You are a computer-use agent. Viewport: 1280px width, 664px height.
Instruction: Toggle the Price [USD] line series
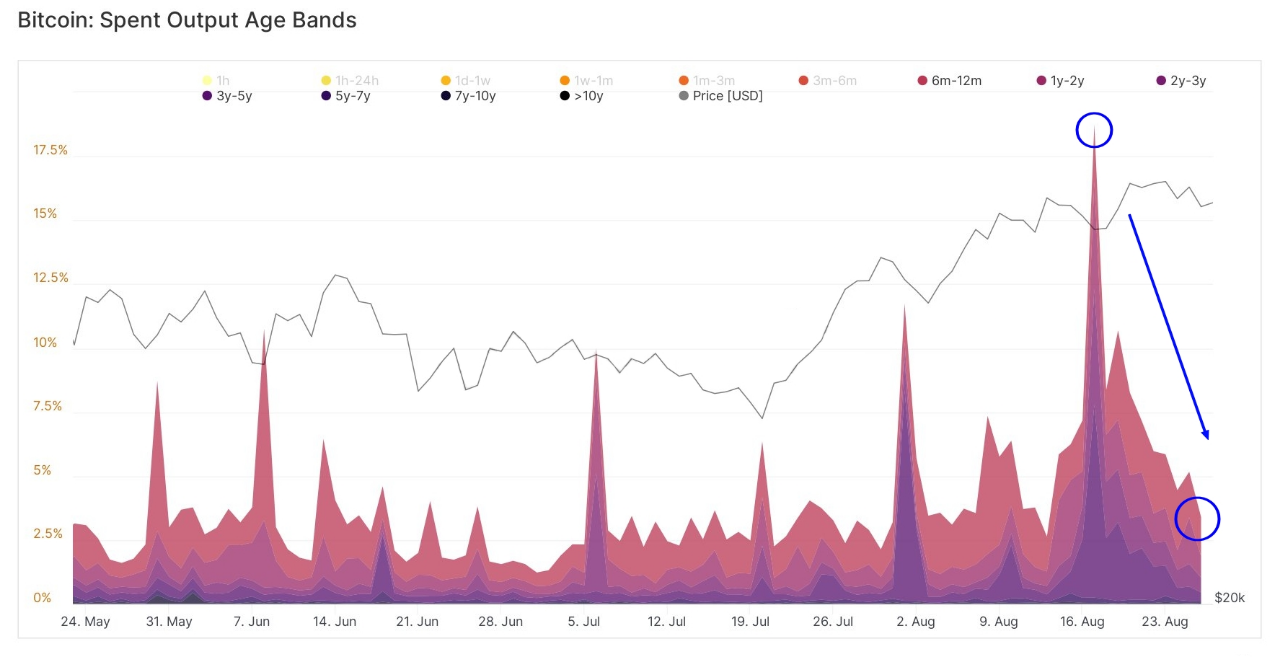[x=720, y=96]
